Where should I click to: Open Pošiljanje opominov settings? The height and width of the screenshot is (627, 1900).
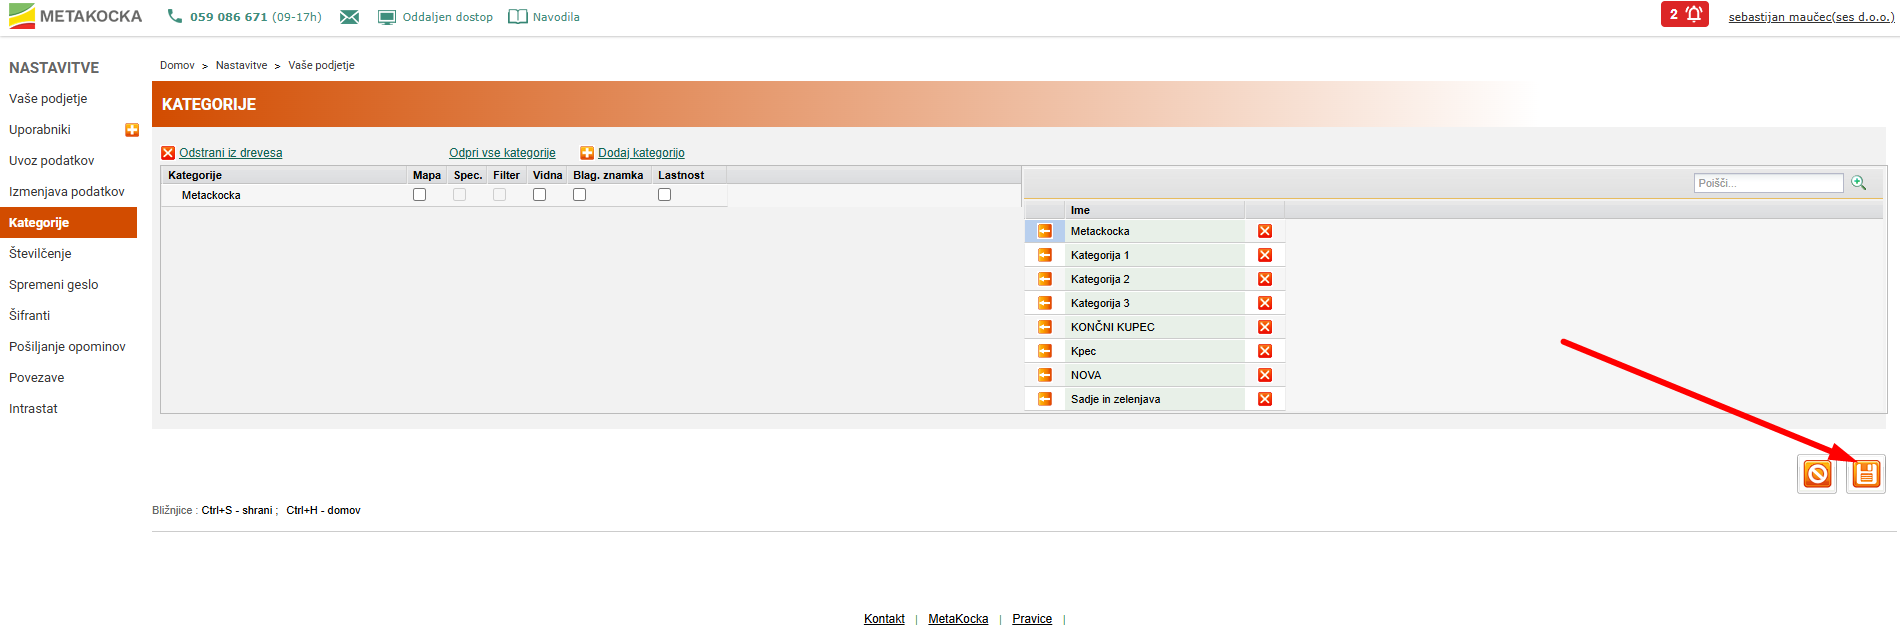[x=67, y=347]
